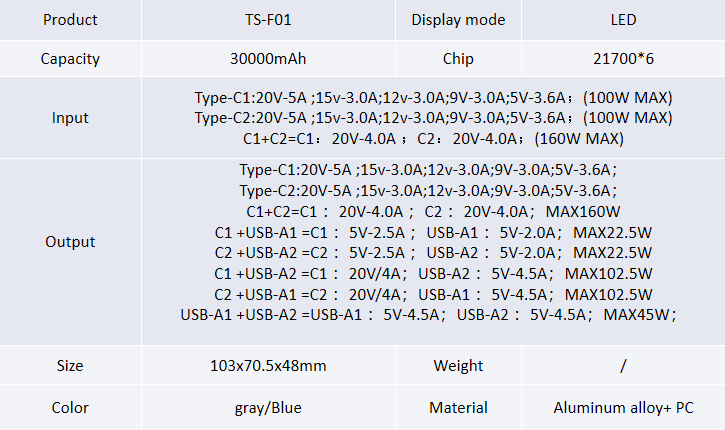Viewport: 725px width, 430px height.
Task: Select the 30000mAh capacity value
Action: point(268,59)
